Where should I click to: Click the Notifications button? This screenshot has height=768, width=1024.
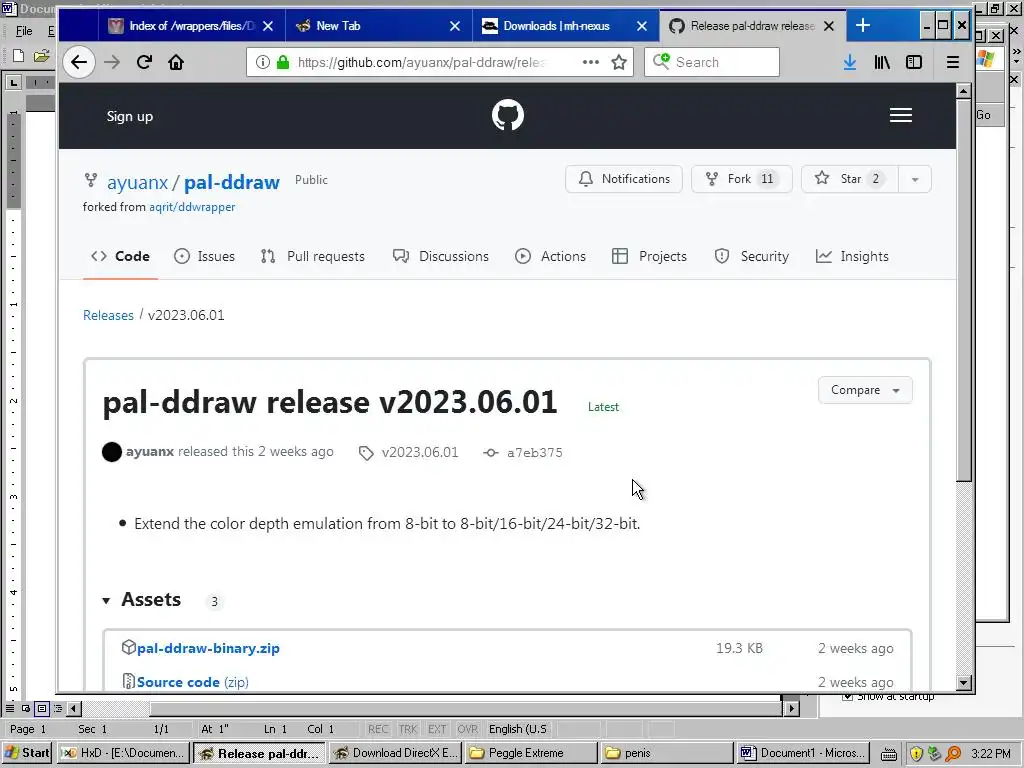624,179
